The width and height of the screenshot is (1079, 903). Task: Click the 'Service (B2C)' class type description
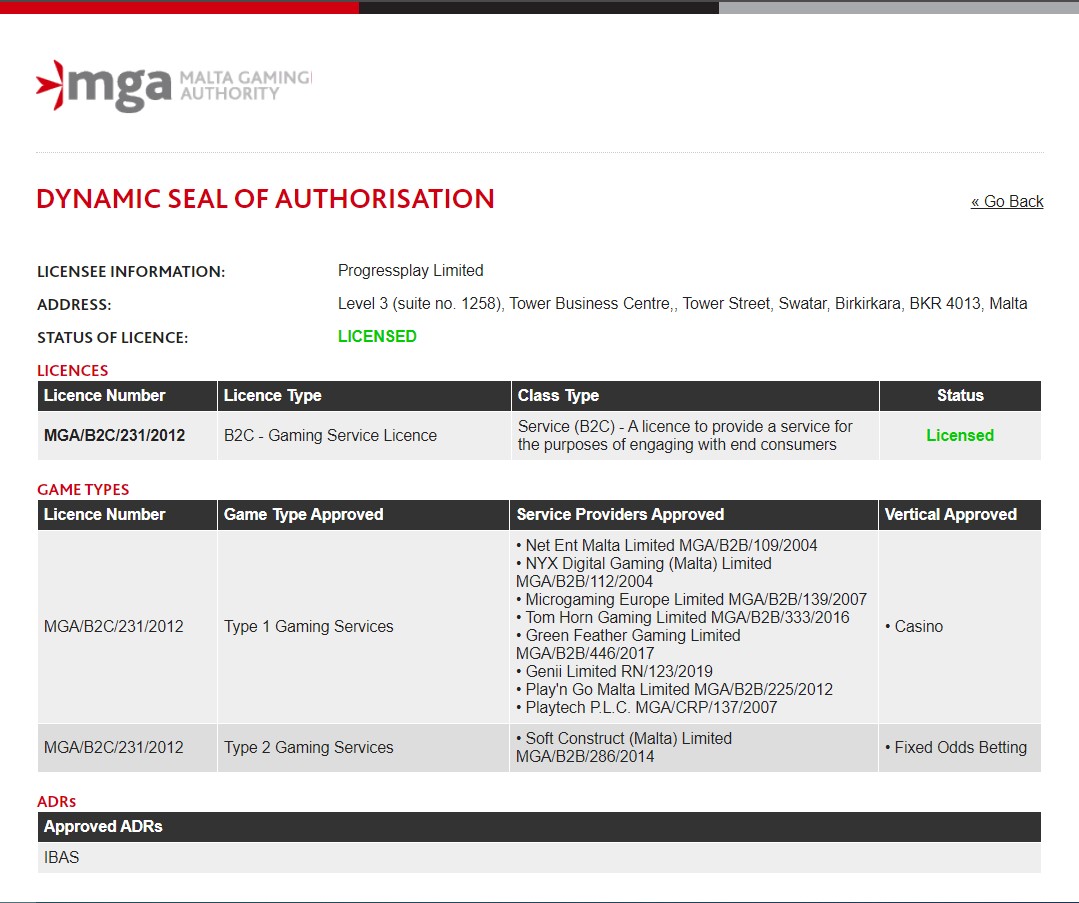685,436
